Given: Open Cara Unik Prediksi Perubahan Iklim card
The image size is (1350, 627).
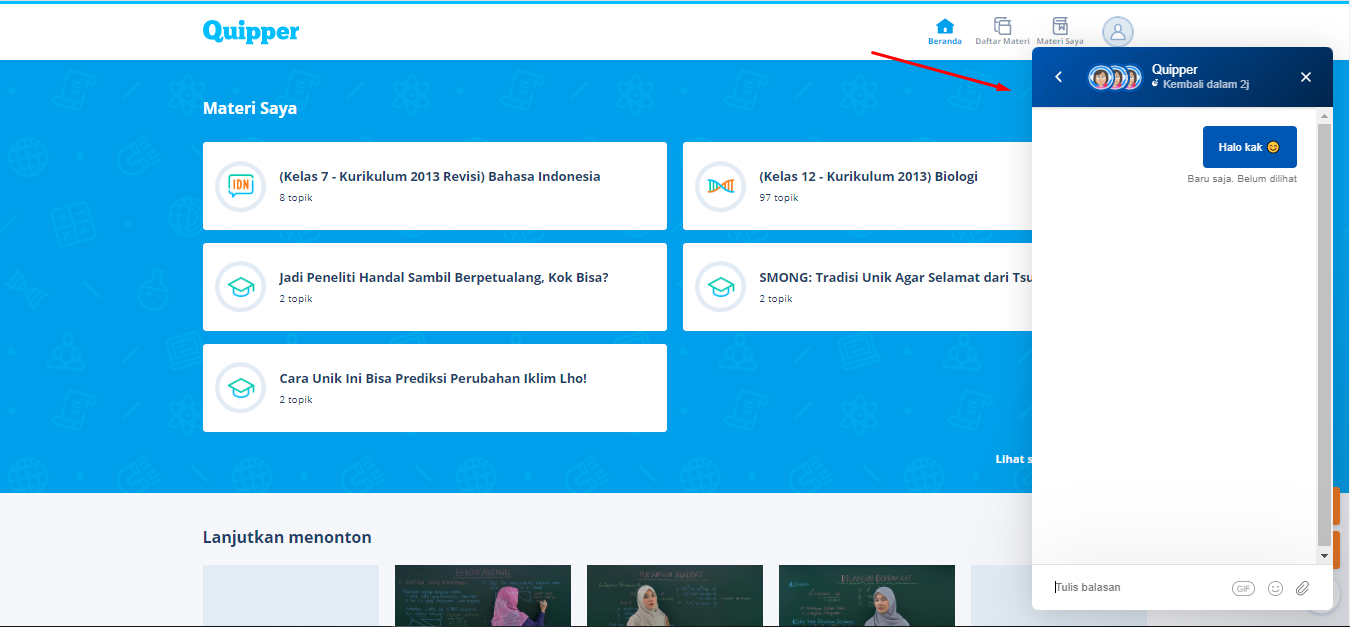Looking at the screenshot, I should (x=434, y=388).
